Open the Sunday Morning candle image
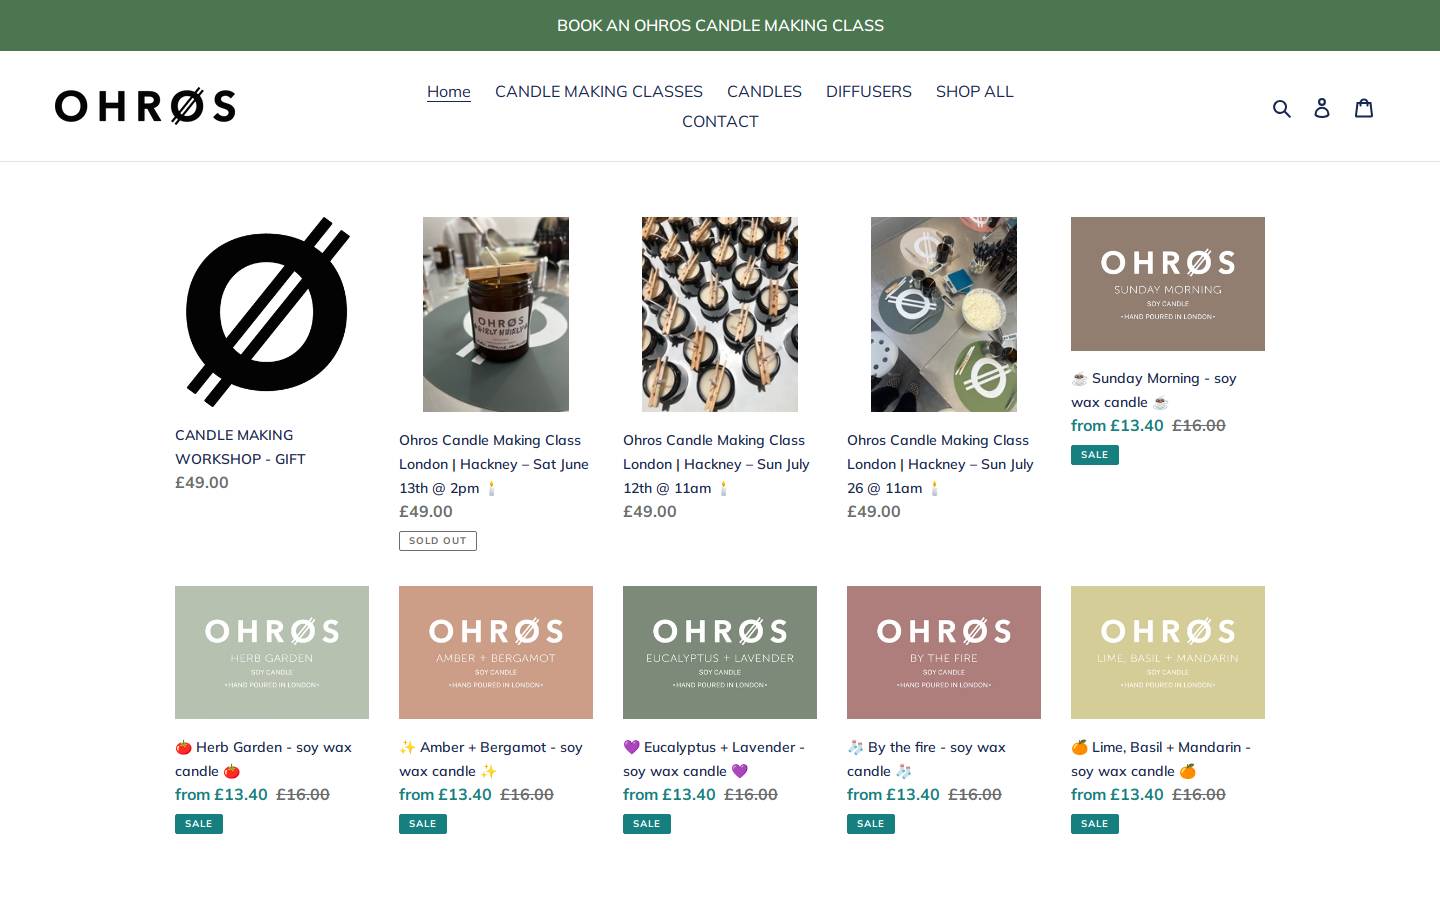1440x900 pixels. click(1168, 284)
